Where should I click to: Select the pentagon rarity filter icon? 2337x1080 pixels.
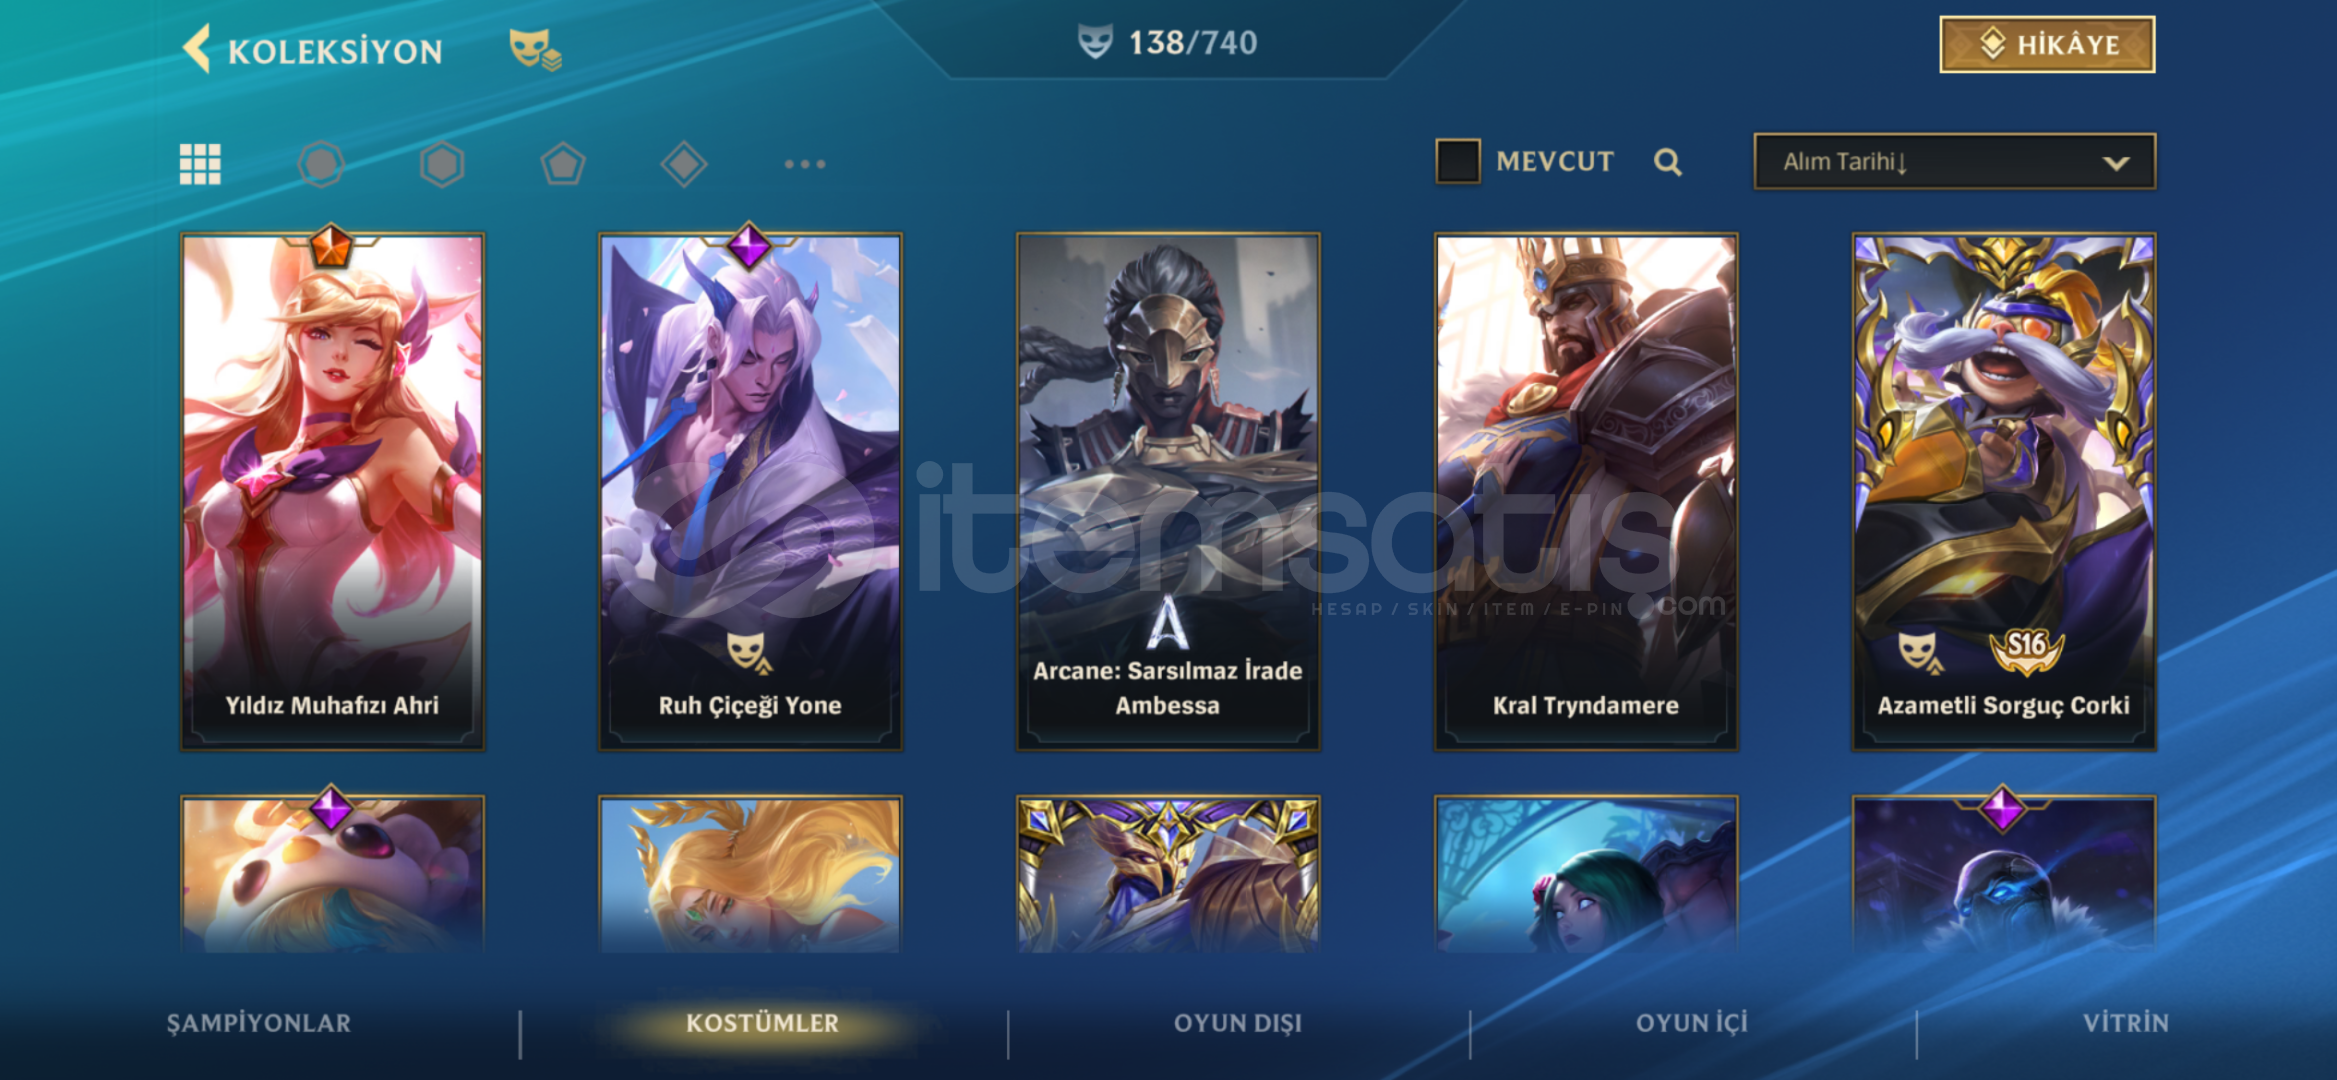click(563, 164)
